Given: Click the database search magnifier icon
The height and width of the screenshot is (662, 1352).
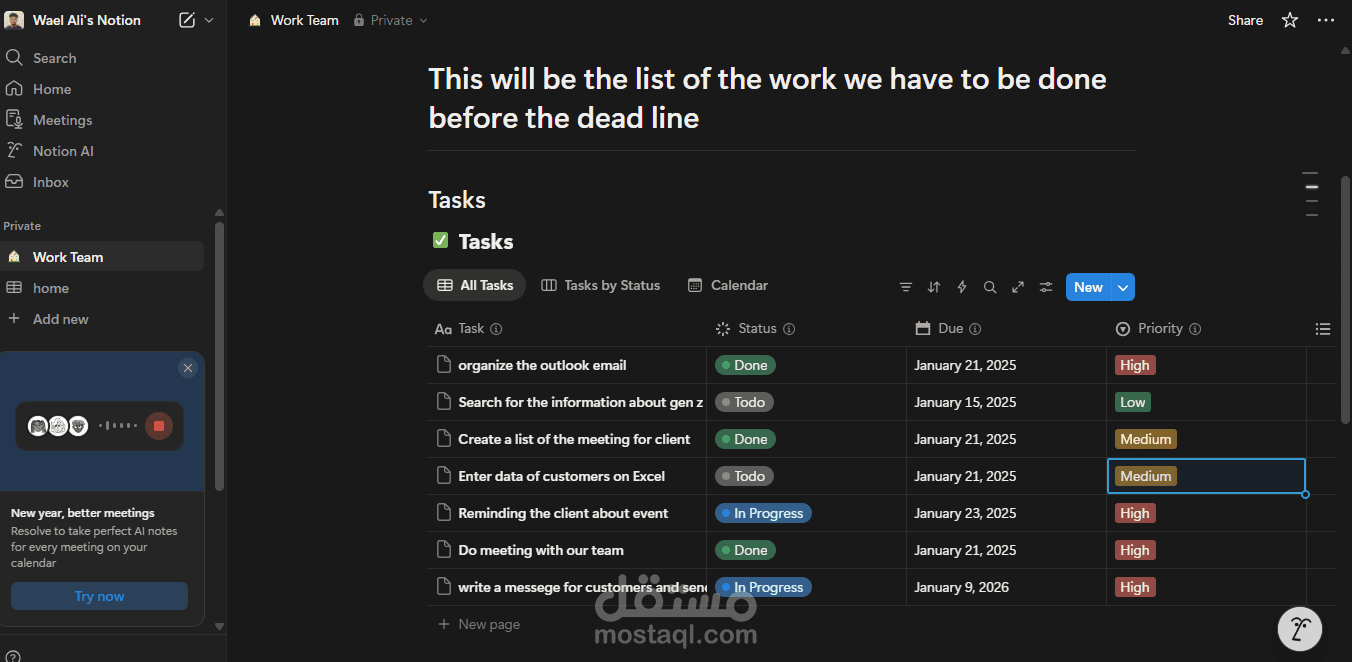Looking at the screenshot, I should (990, 287).
